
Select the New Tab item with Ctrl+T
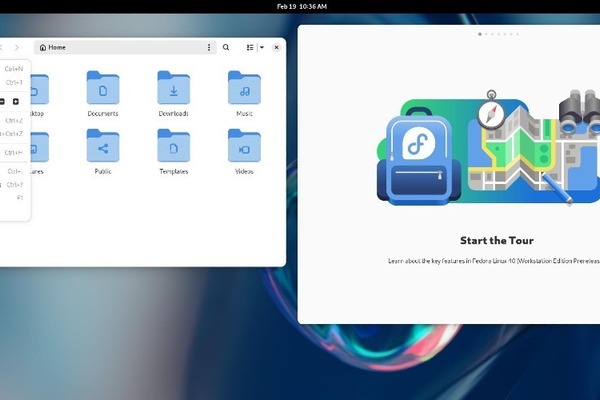[14, 82]
